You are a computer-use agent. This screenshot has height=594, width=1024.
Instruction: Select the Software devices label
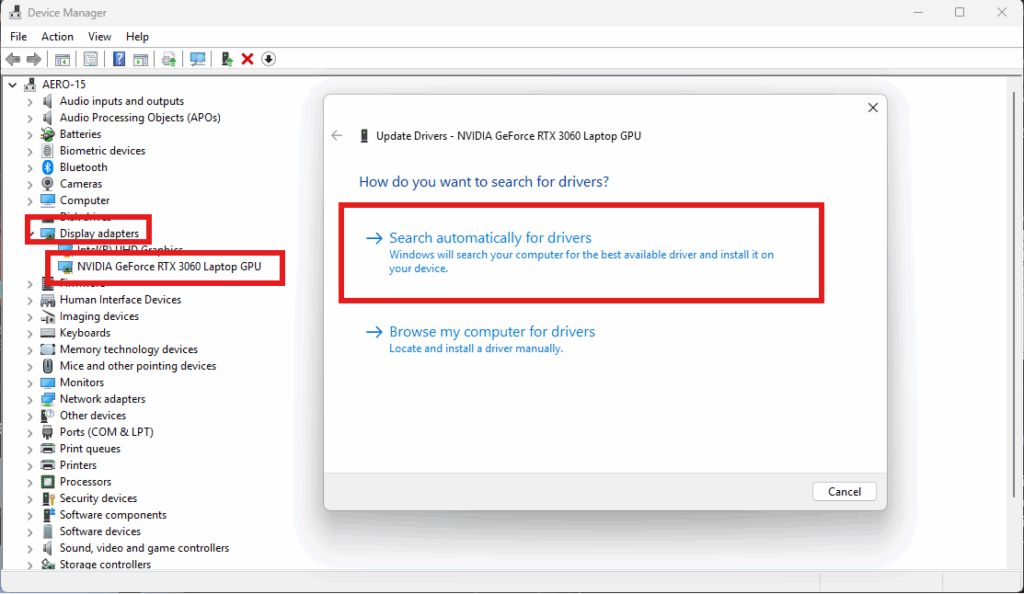pyautogui.click(x=100, y=531)
